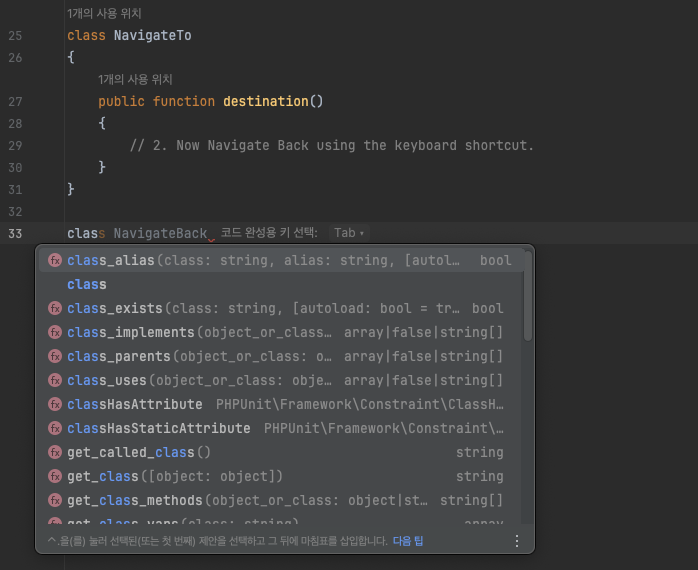The image size is (698, 570).
Task: Click the public keyword on line 27
Action: 122,102
